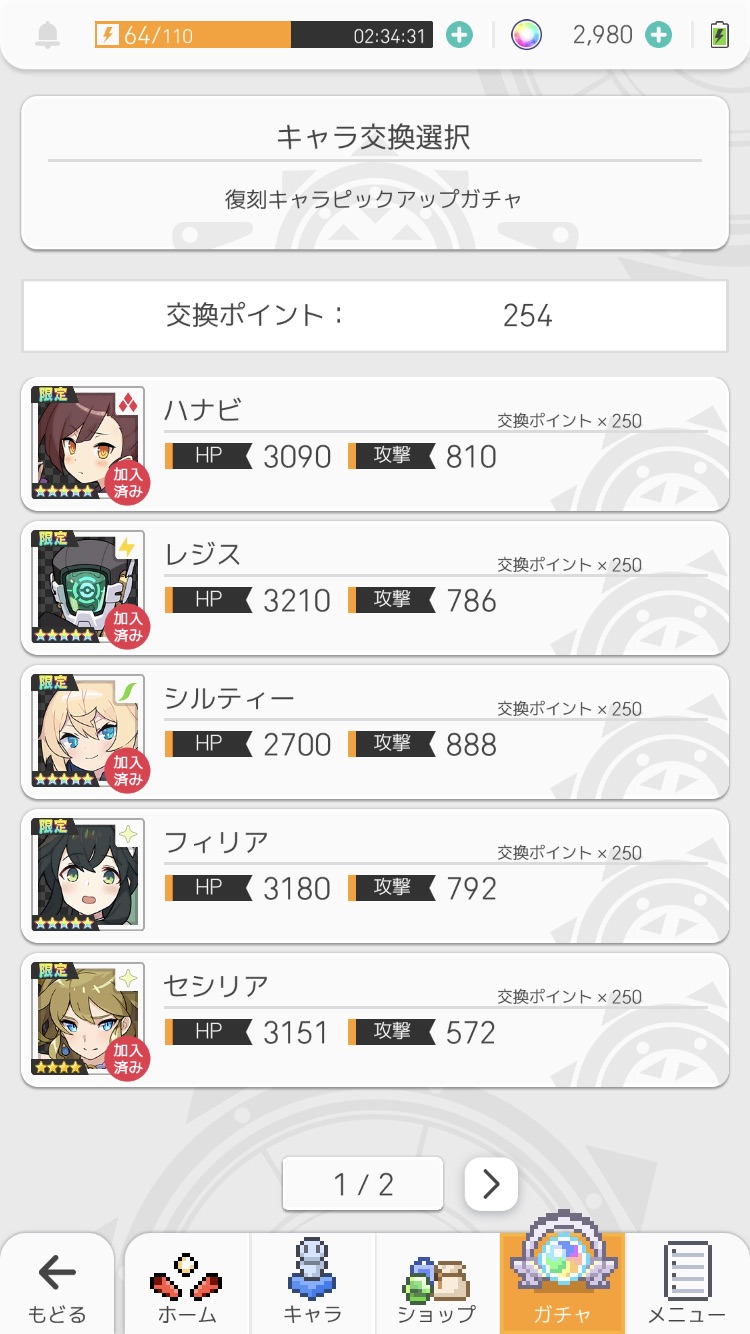The width and height of the screenshot is (750, 1334).
Task: Tap the notification bell icon
Action: point(47,36)
